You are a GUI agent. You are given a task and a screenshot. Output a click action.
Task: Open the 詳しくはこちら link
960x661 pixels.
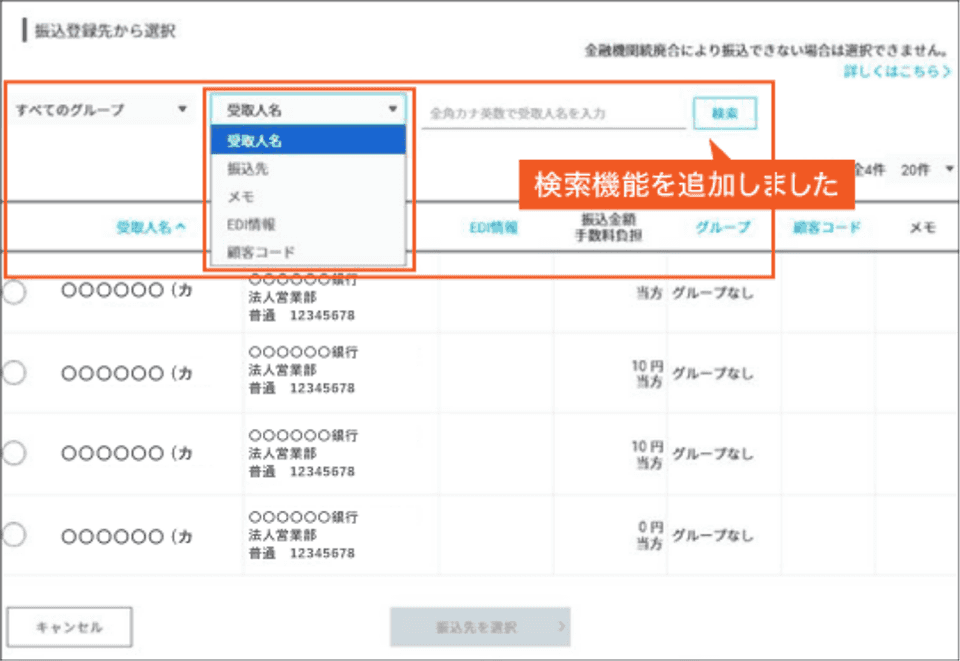(897, 71)
